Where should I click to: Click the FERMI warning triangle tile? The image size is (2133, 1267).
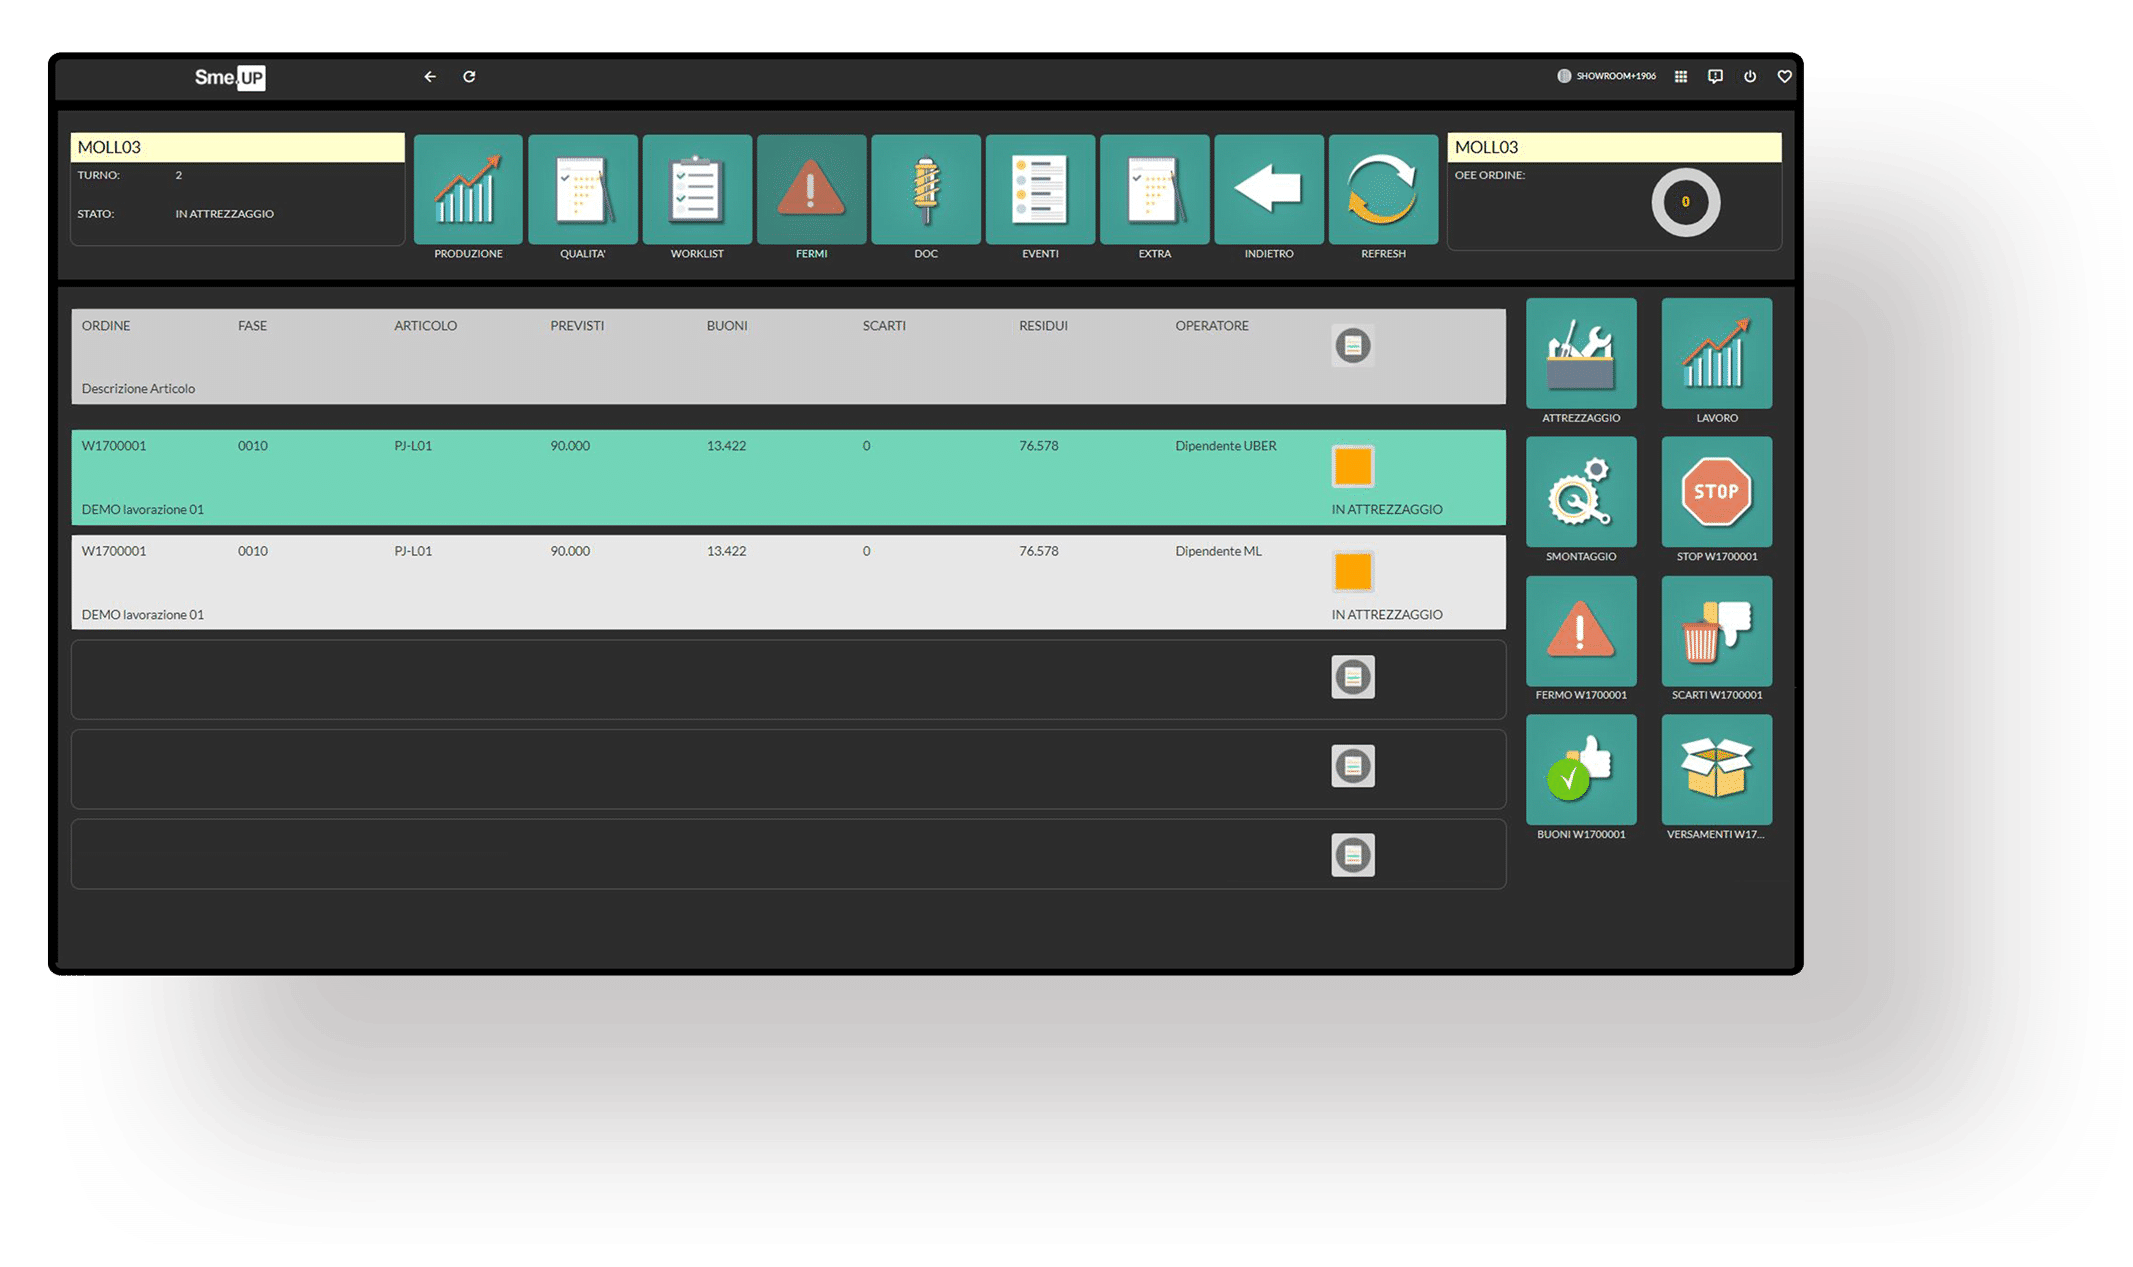[811, 190]
